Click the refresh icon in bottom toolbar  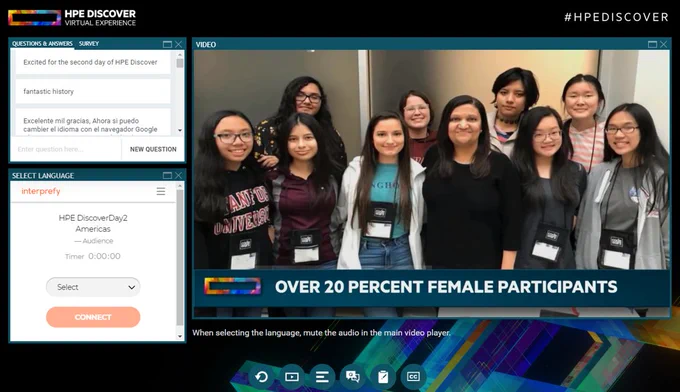(261, 376)
